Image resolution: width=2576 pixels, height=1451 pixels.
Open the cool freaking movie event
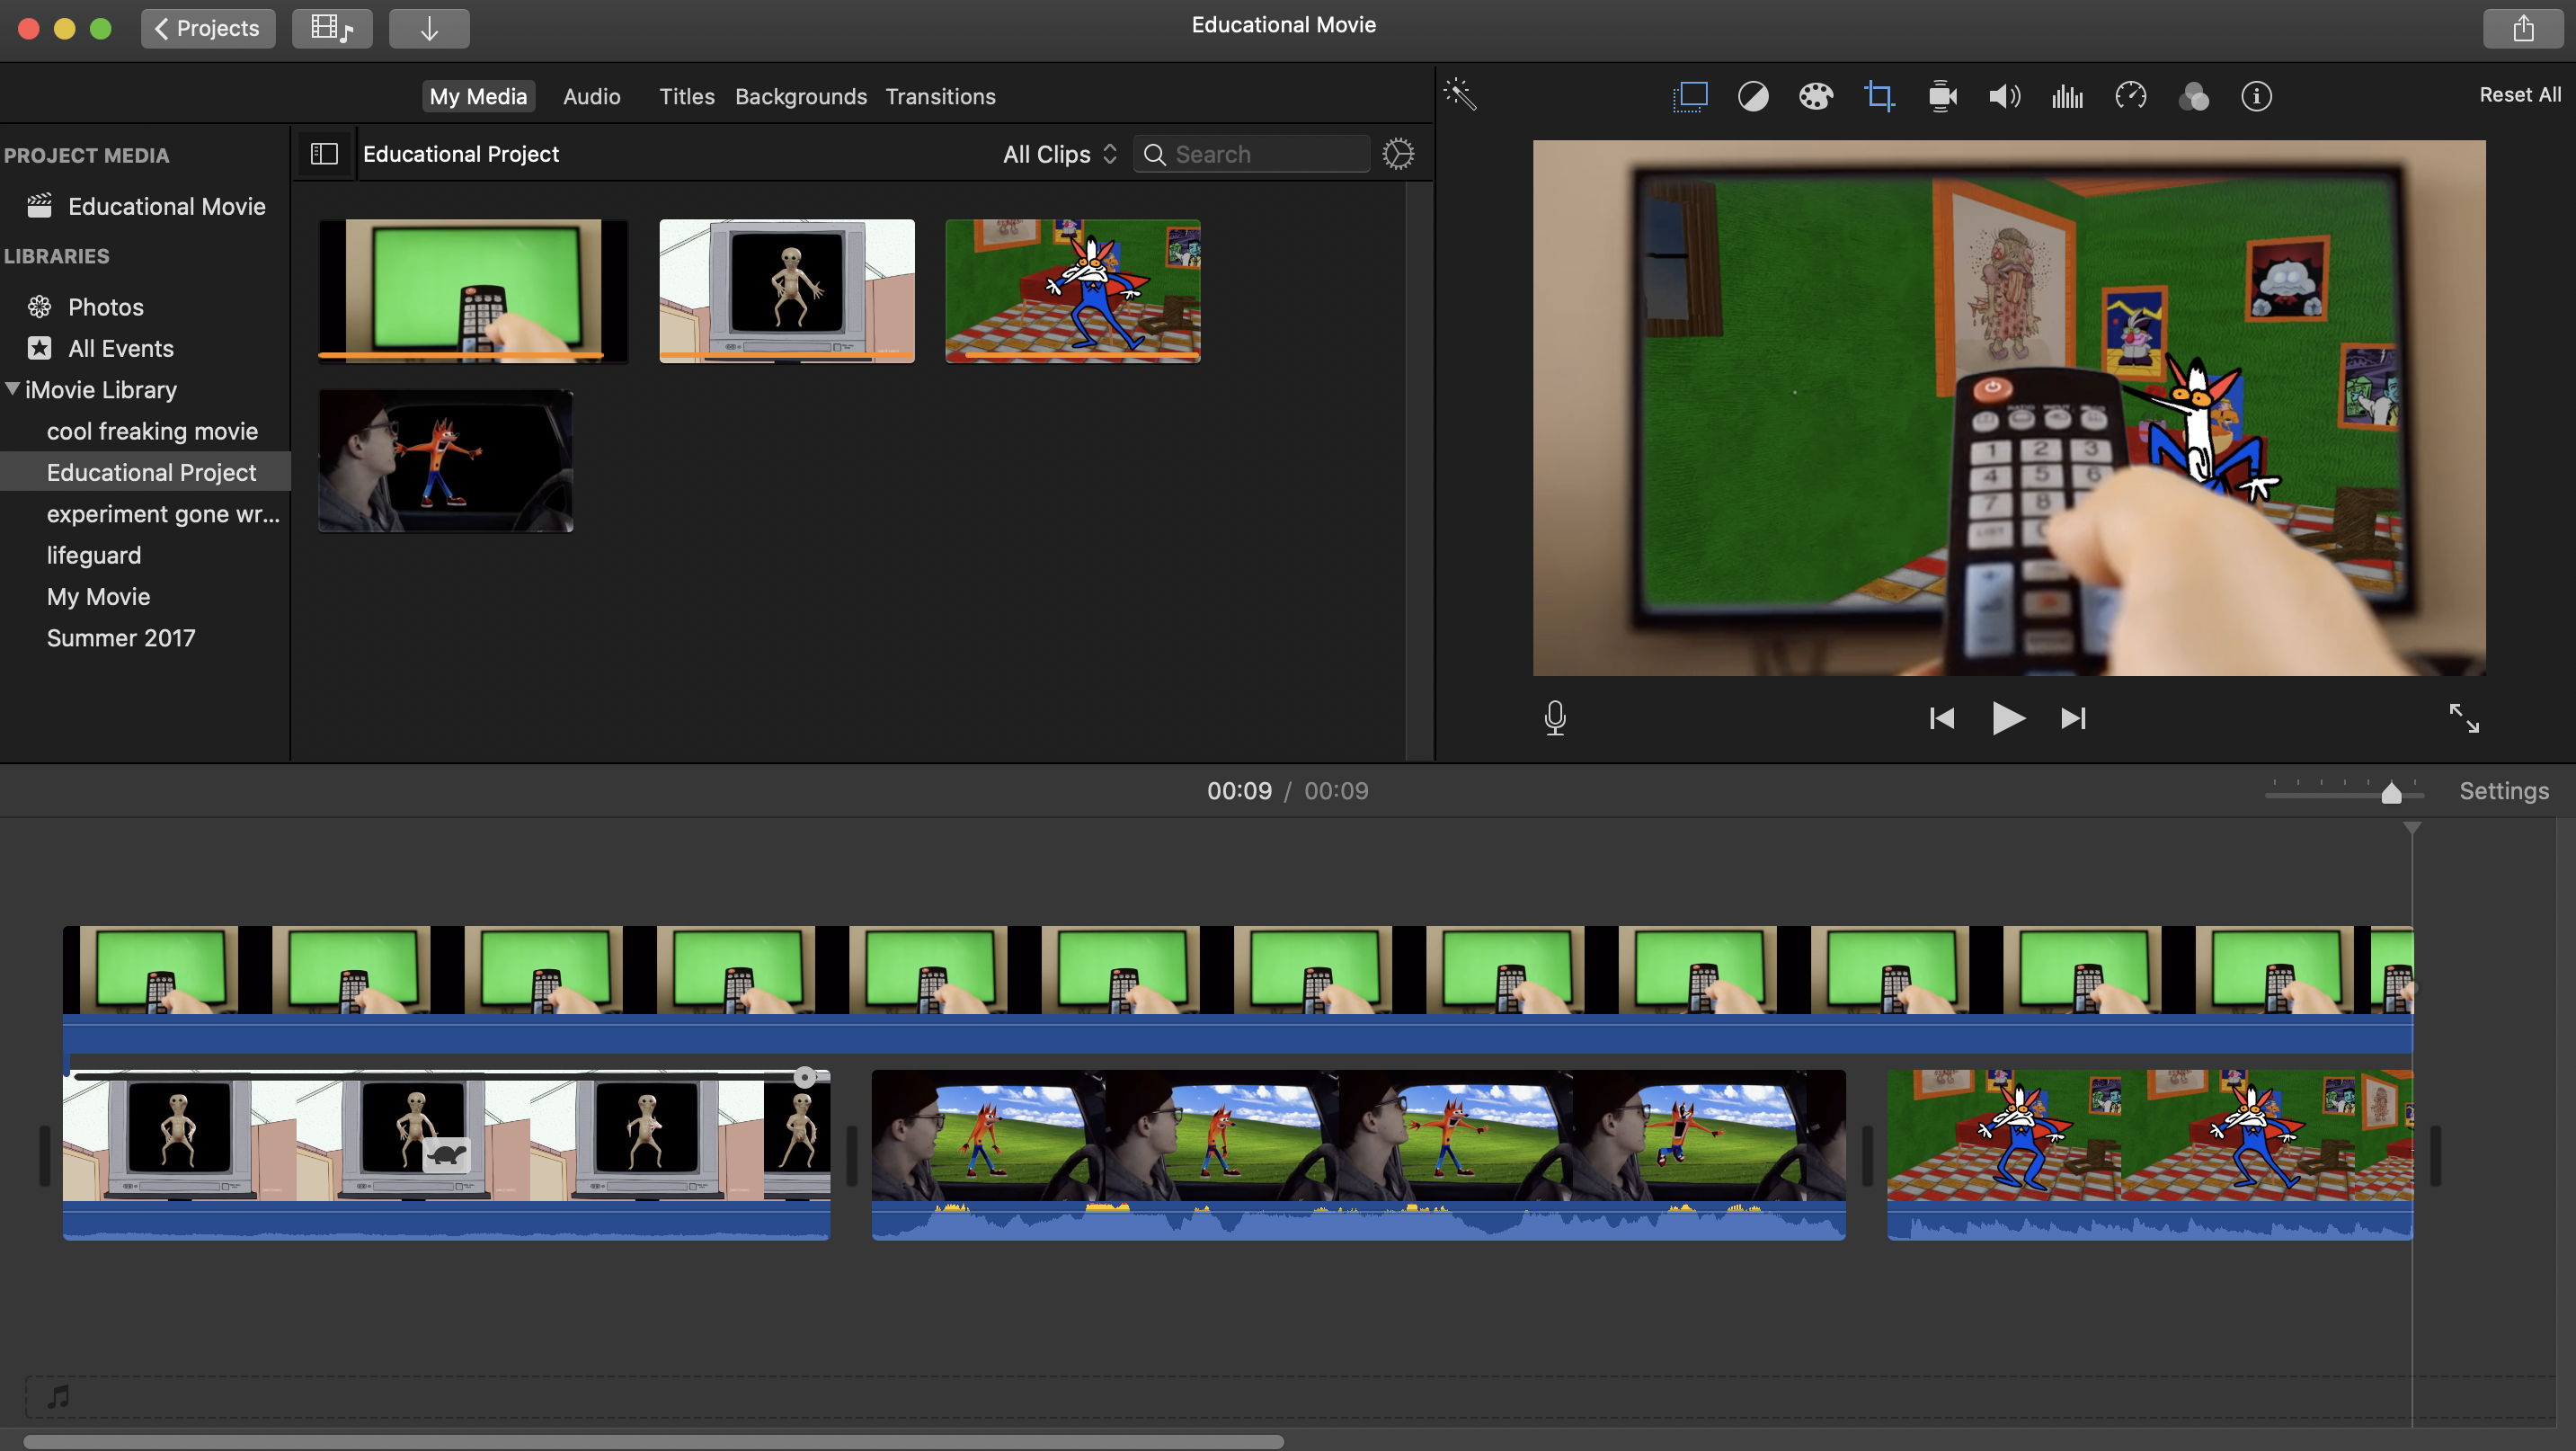pyautogui.click(x=152, y=431)
